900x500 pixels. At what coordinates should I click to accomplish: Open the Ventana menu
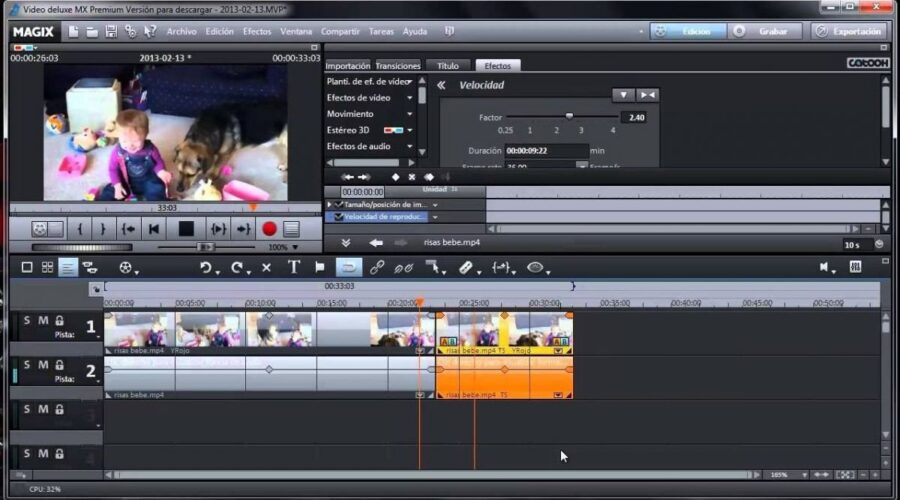point(296,32)
